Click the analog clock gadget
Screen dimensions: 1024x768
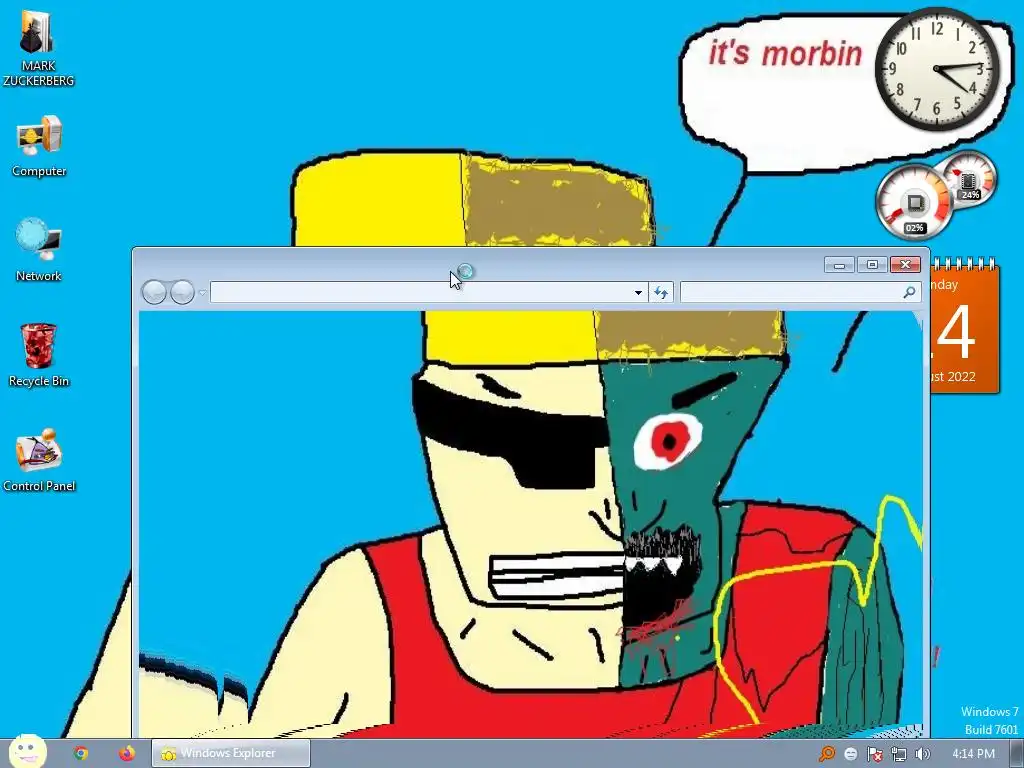[x=936, y=69]
